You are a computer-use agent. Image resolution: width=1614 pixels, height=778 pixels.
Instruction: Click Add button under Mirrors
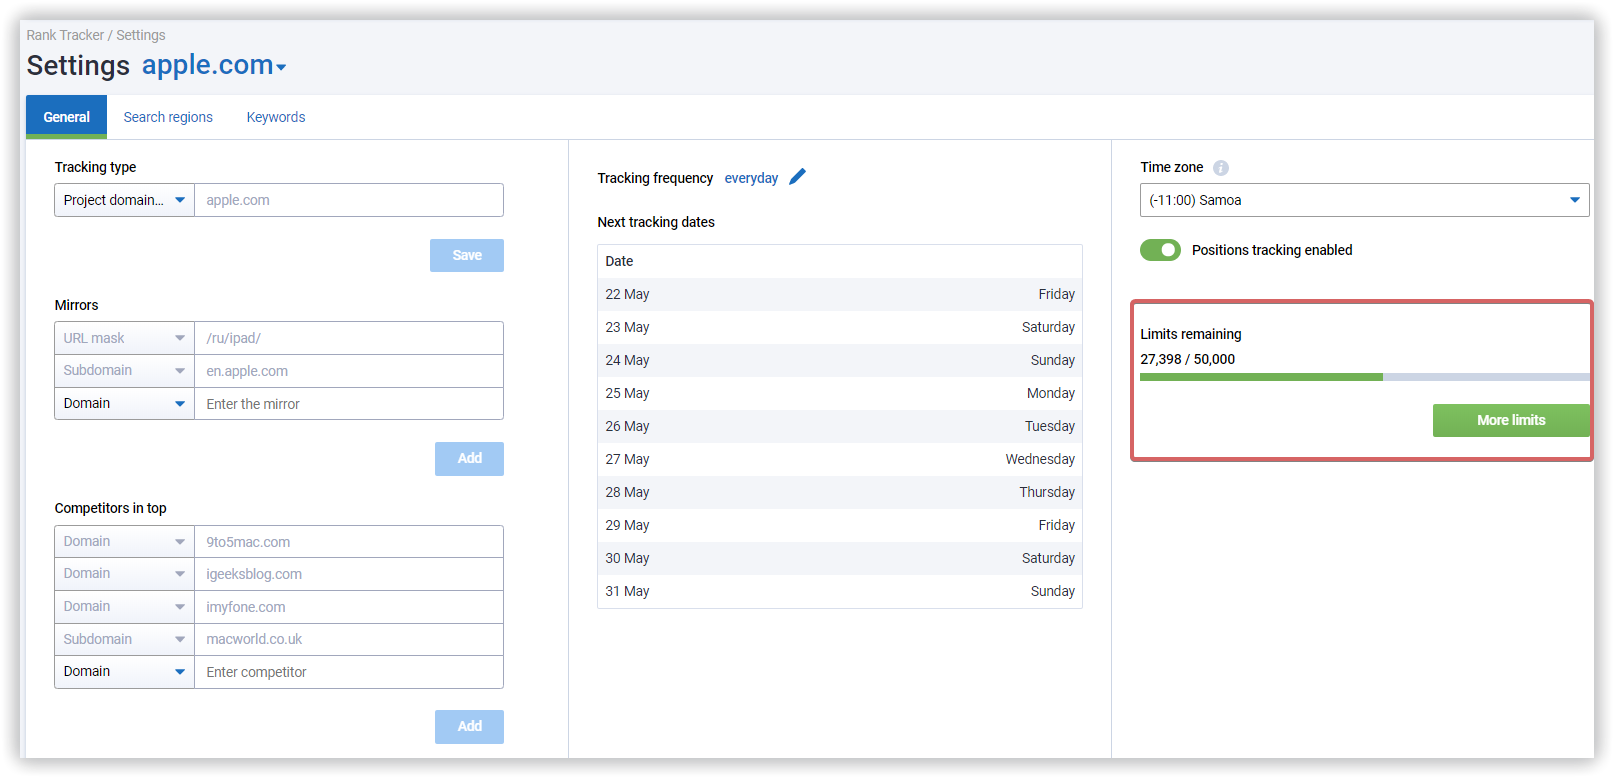[x=469, y=459]
